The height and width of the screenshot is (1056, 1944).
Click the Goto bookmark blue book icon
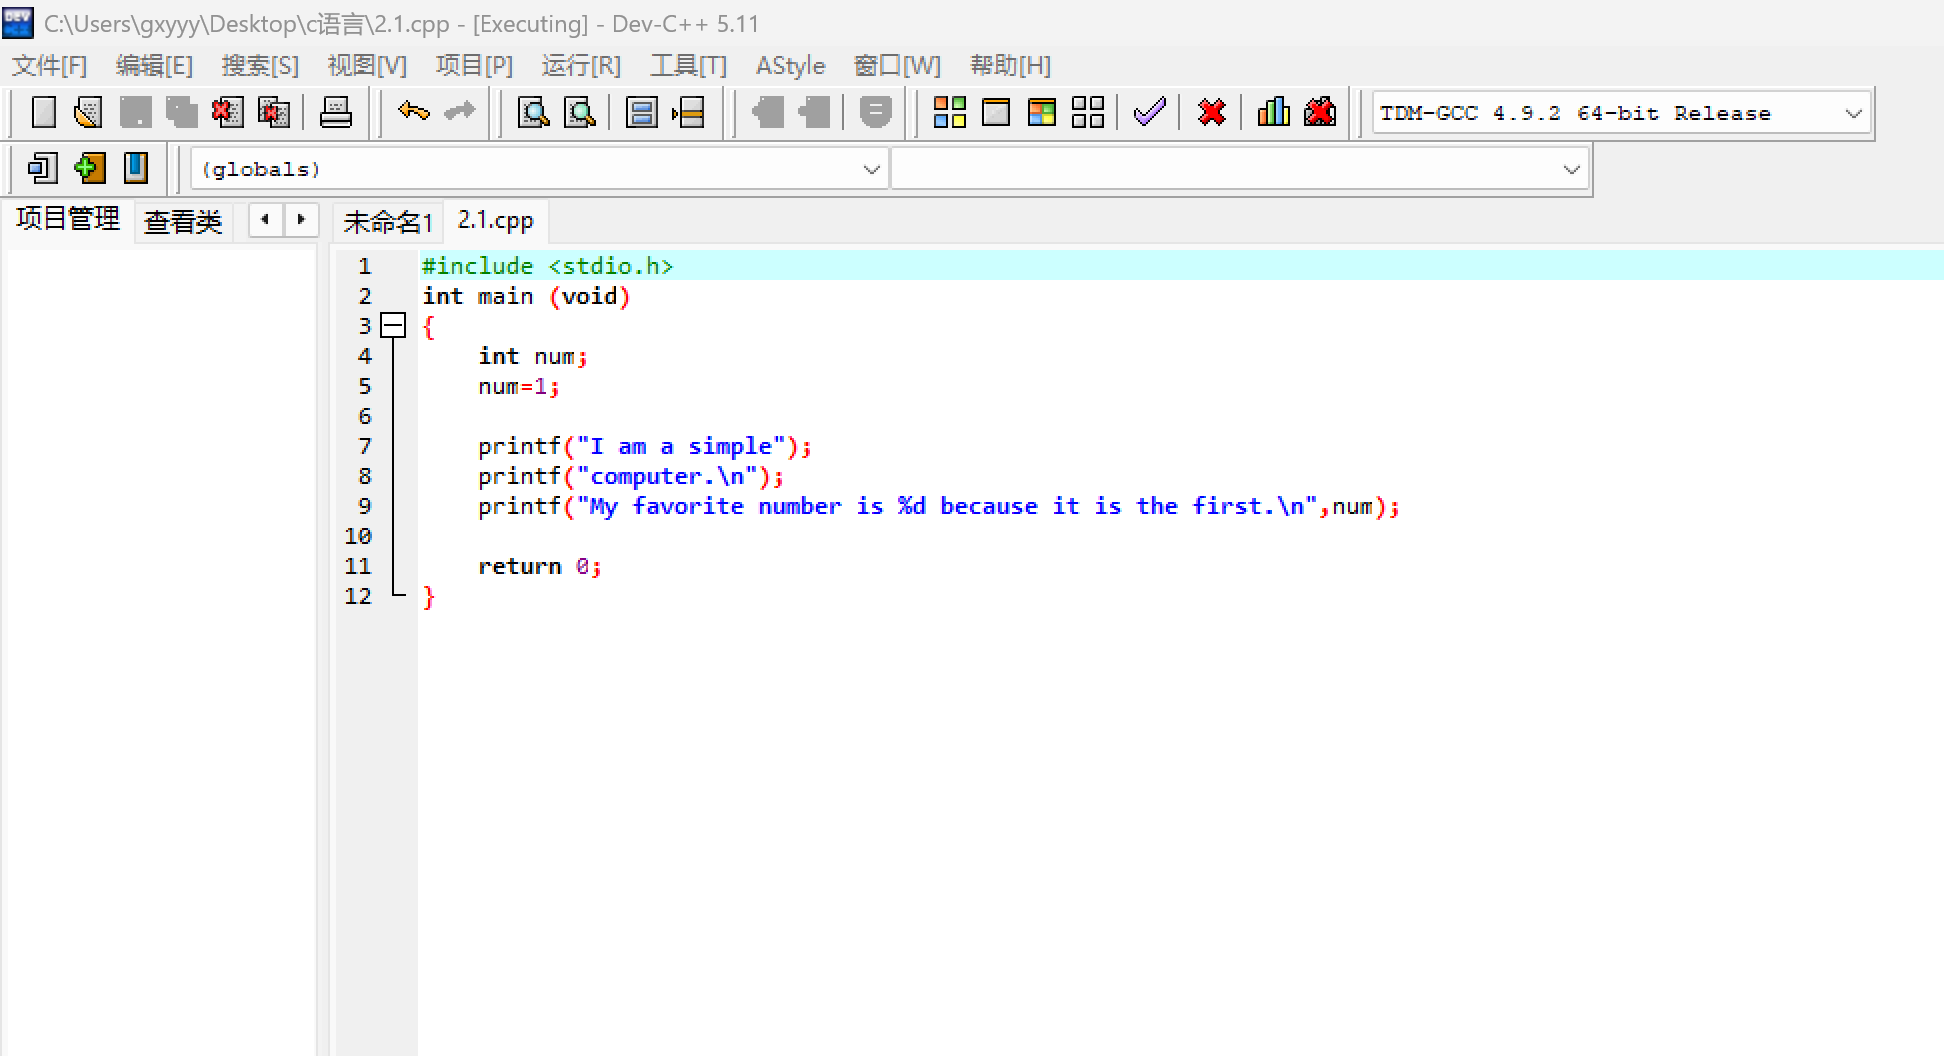135,168
